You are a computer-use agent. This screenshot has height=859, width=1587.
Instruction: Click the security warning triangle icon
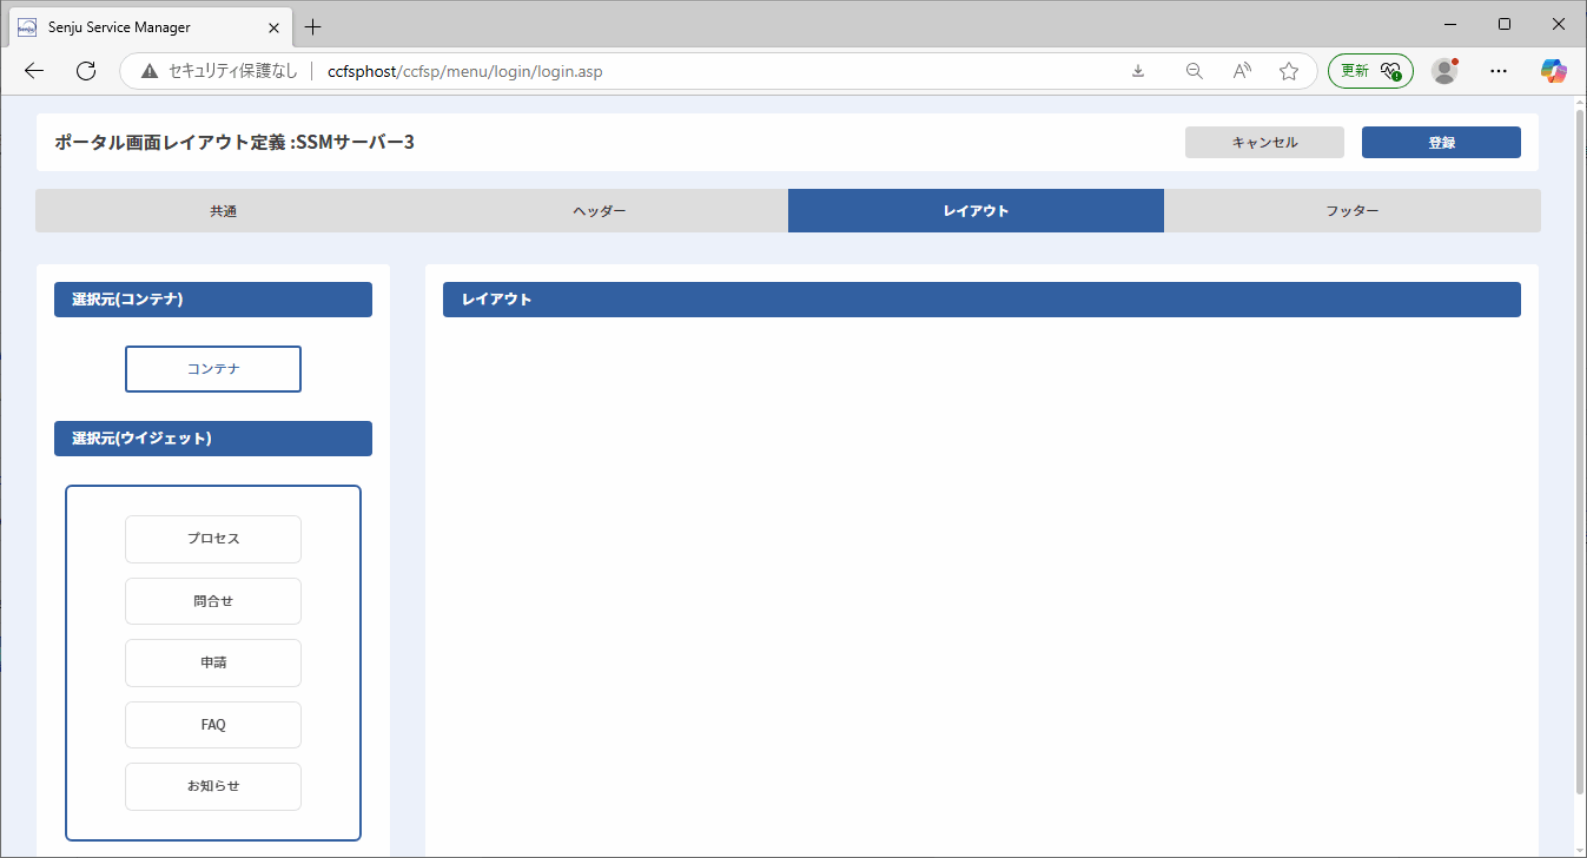pyautogui.click(x=149, y=71)
